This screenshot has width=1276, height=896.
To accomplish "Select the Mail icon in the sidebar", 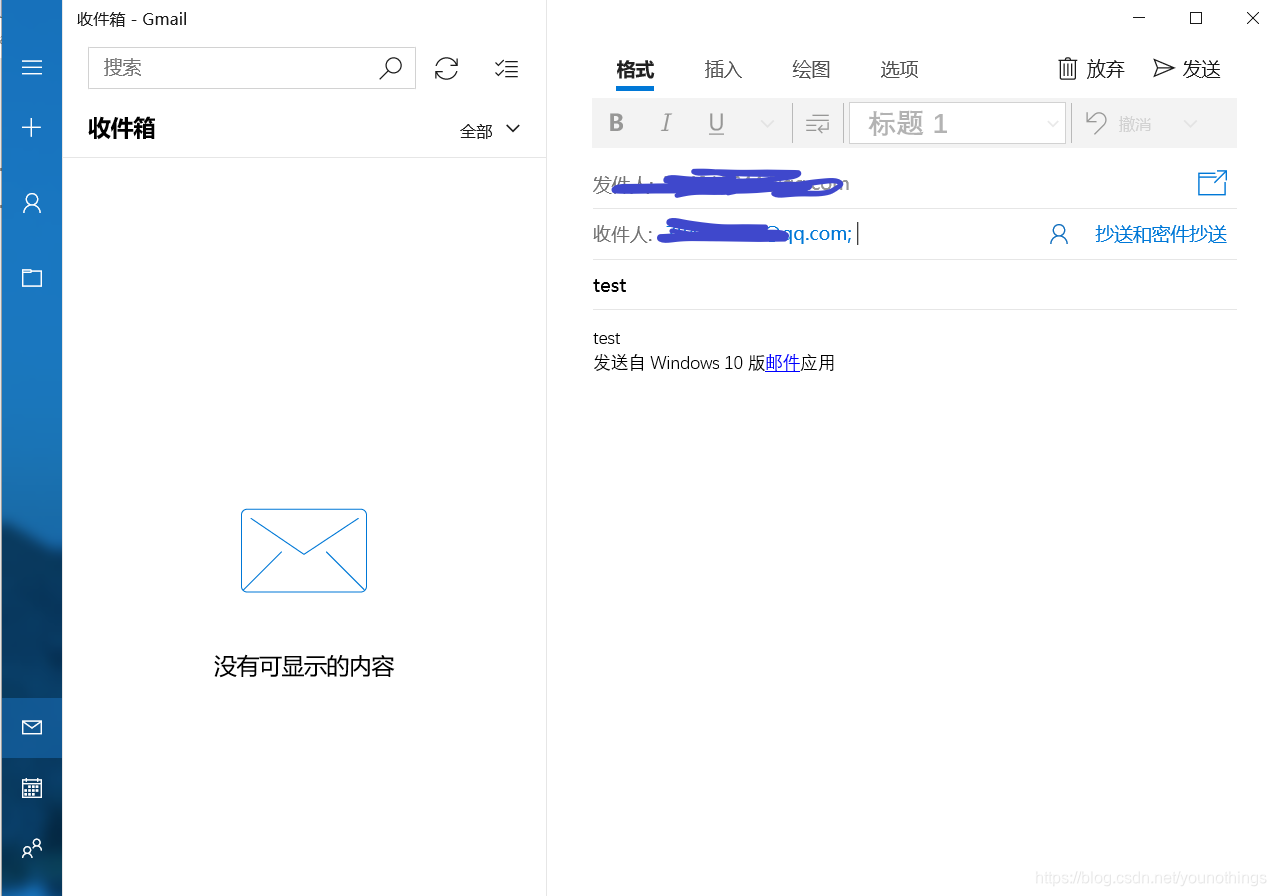I will (31, 728).
